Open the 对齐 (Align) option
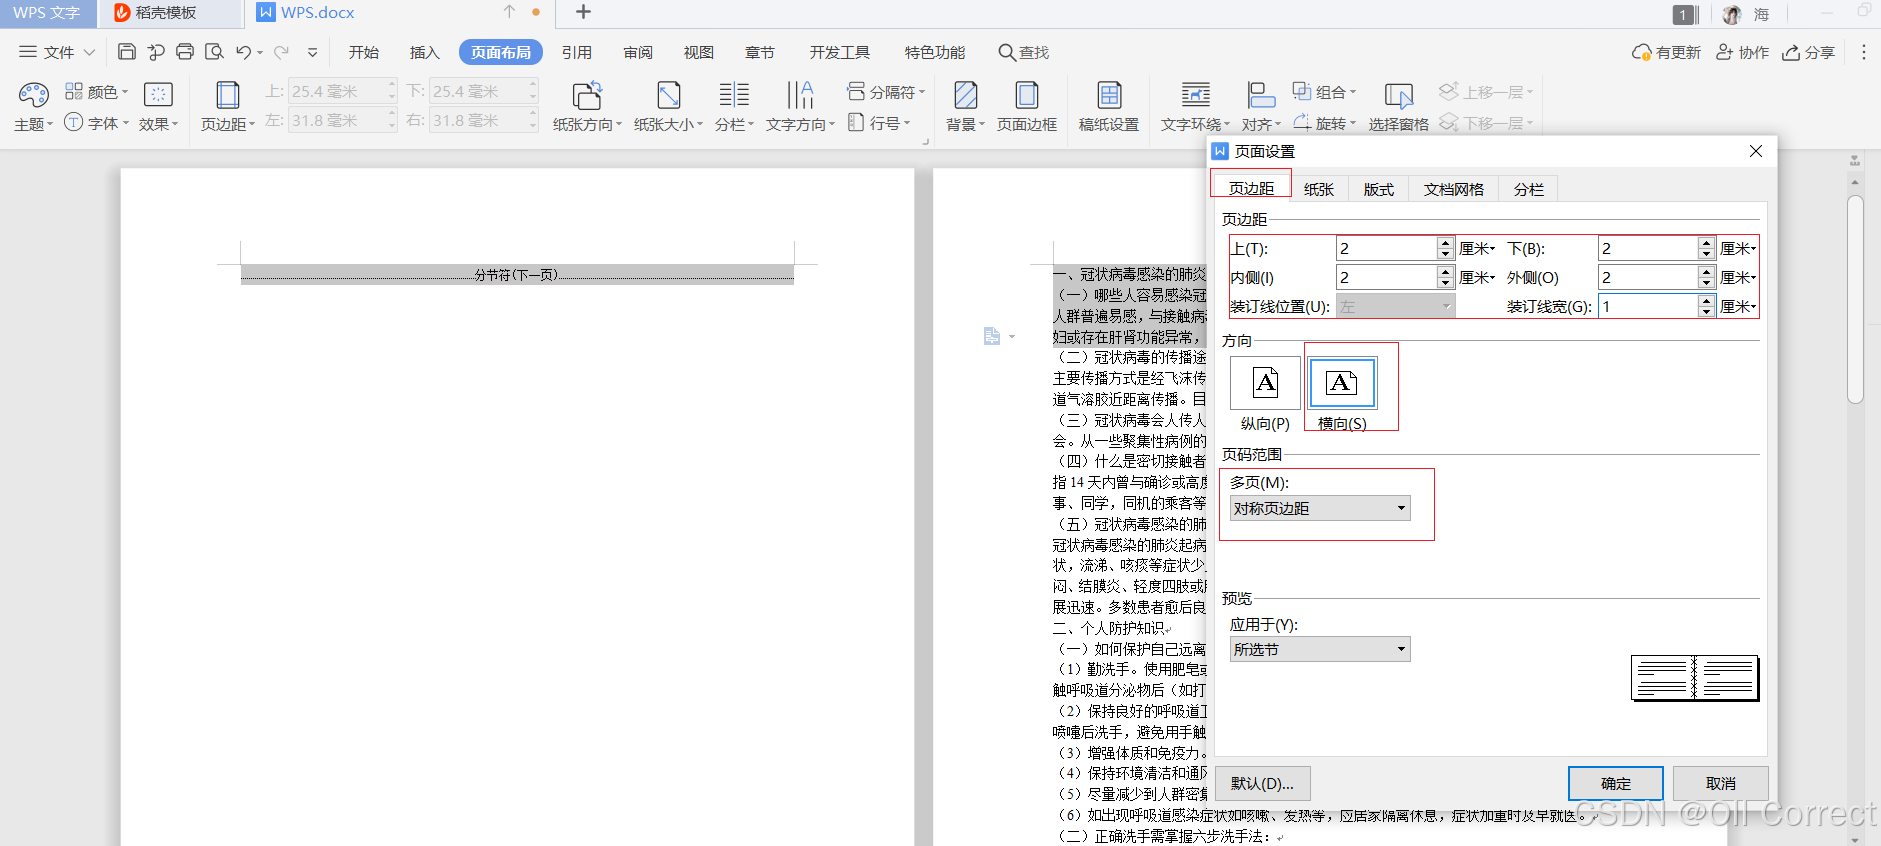The image size is (1881, 846). [x=1261, y=106]
